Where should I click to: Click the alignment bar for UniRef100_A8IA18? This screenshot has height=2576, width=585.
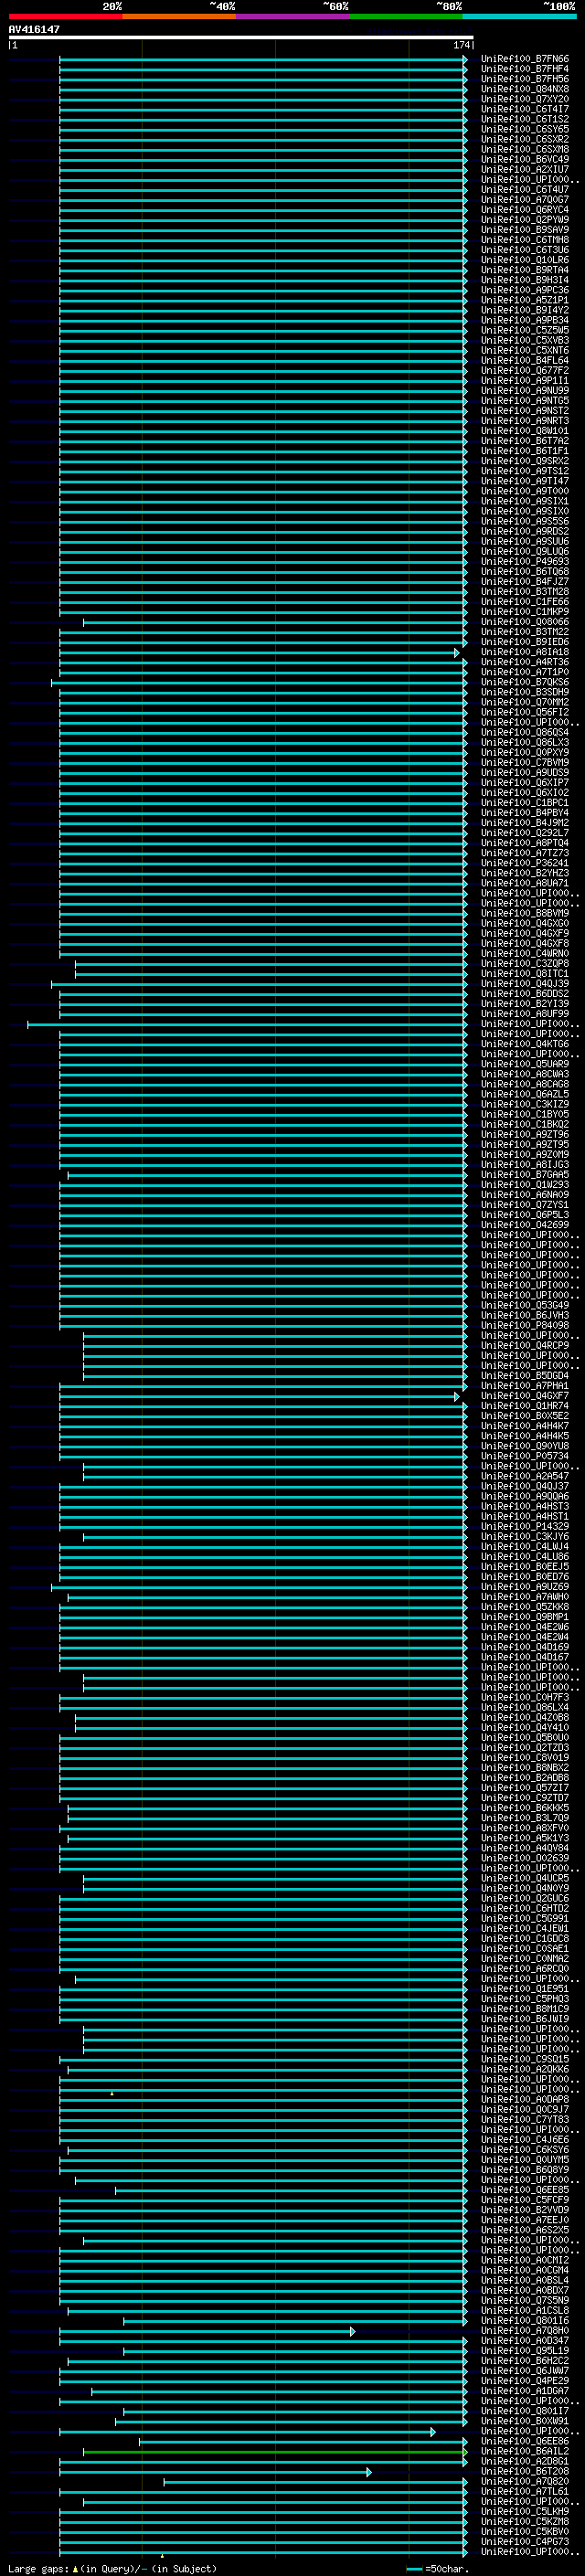click(x=259, y=652)
